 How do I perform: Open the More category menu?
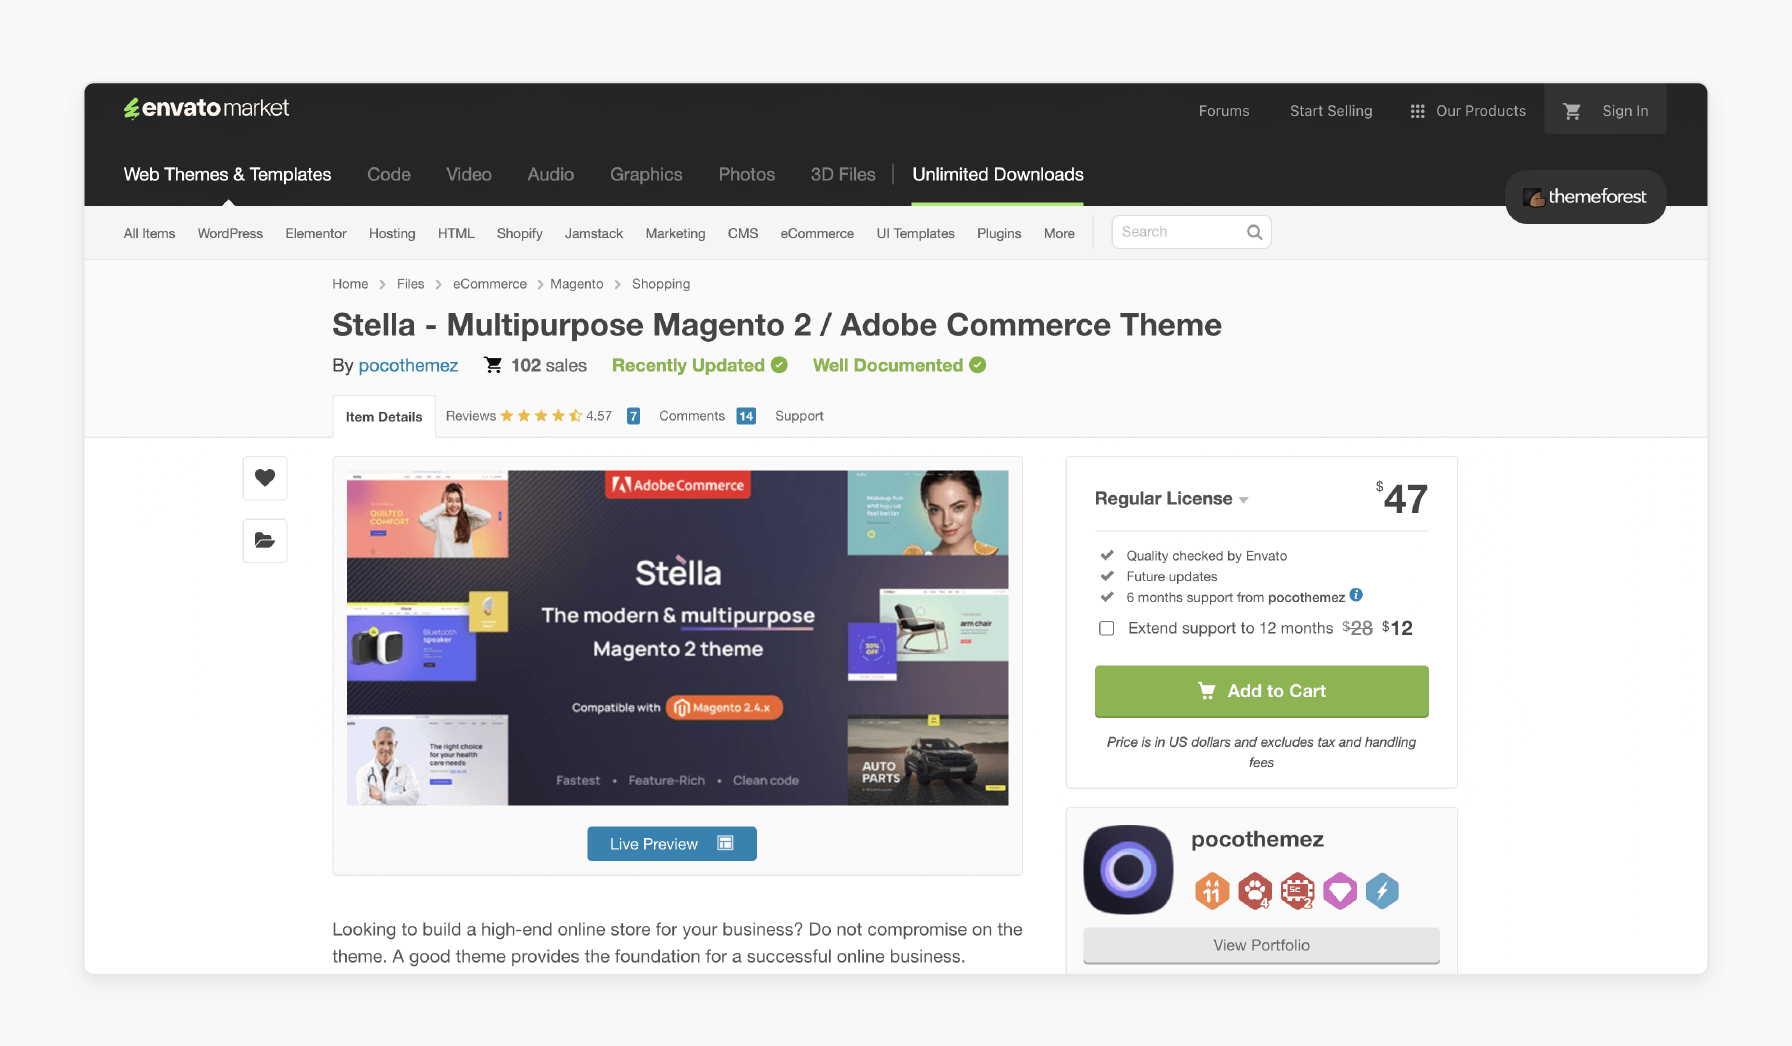1059,233
